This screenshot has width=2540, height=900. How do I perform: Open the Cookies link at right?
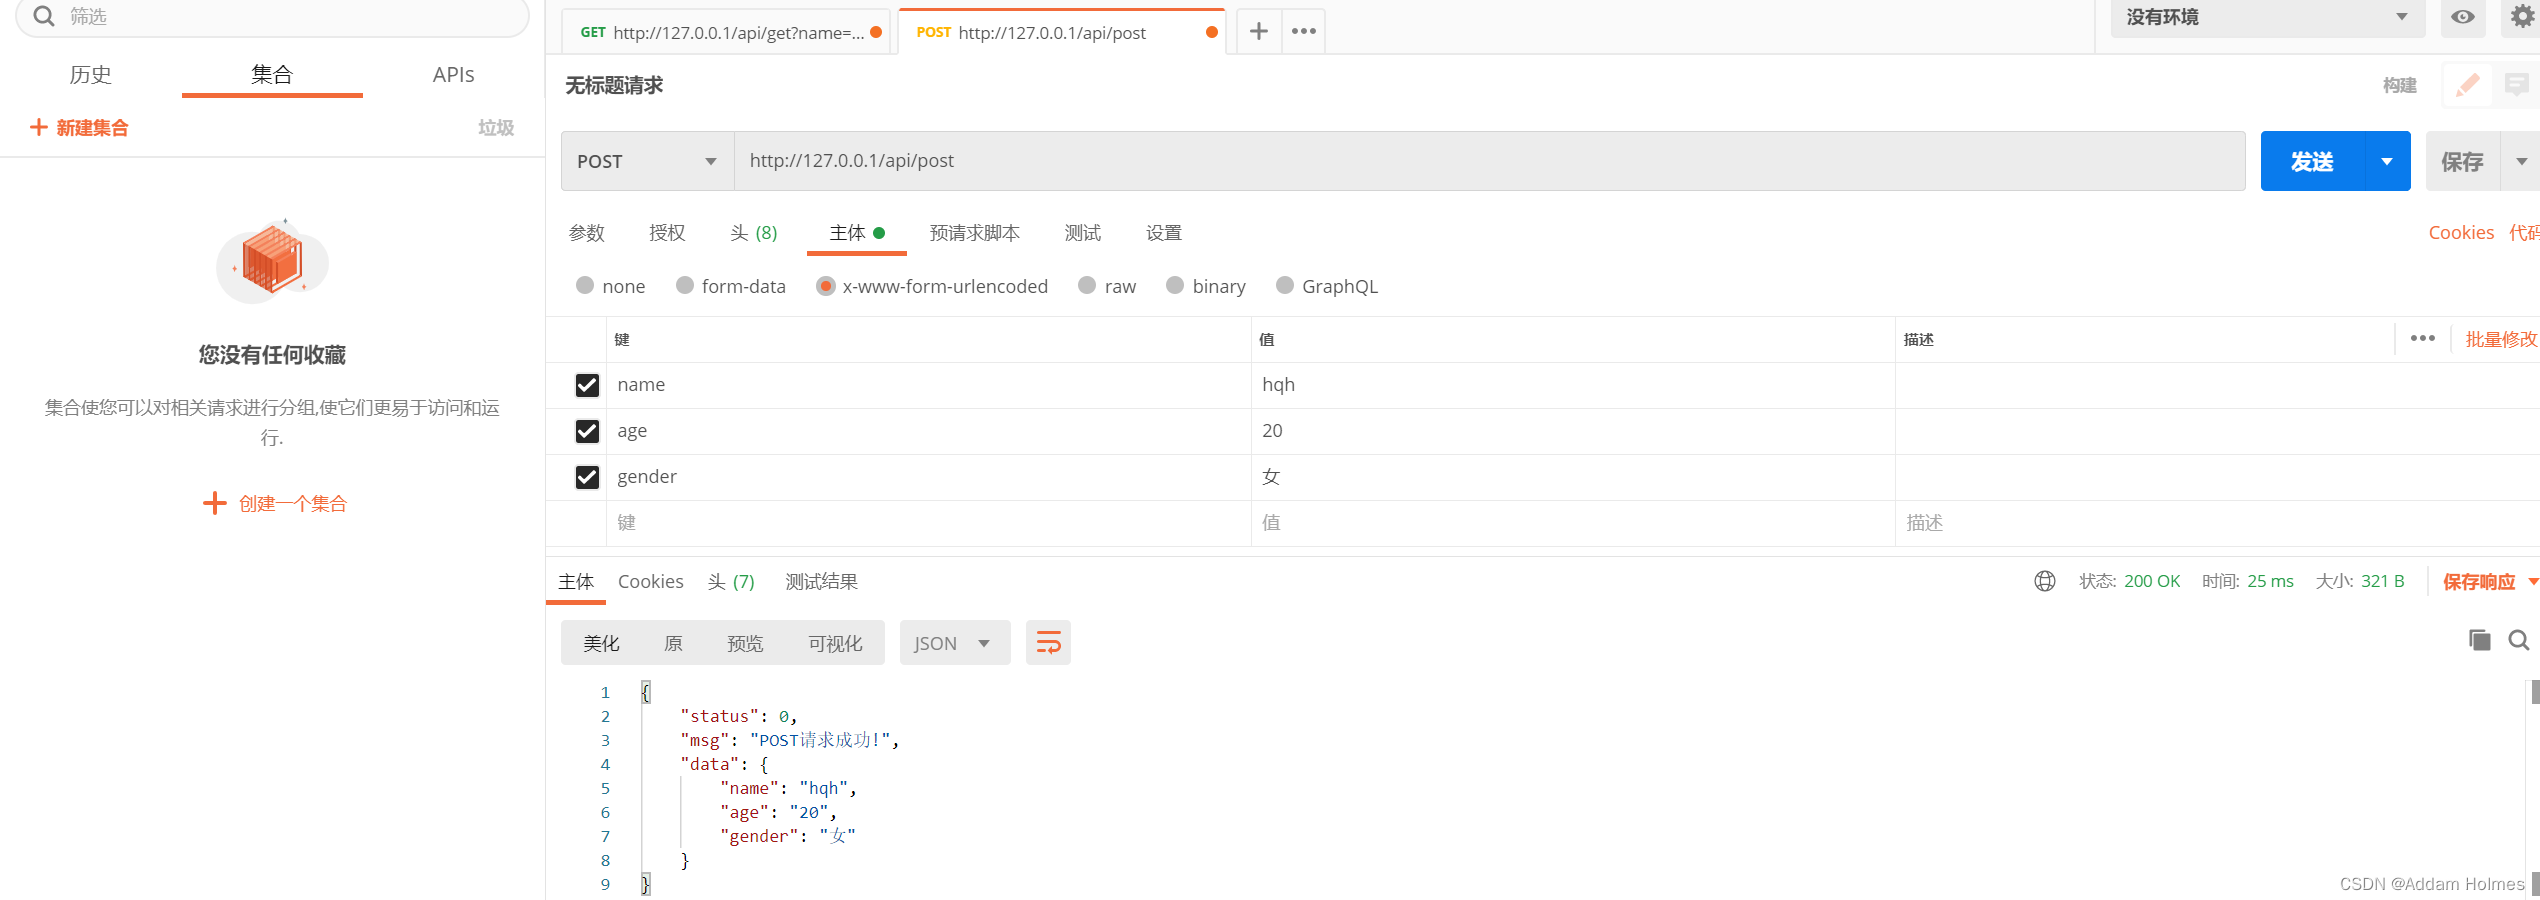click(2461, 232)
